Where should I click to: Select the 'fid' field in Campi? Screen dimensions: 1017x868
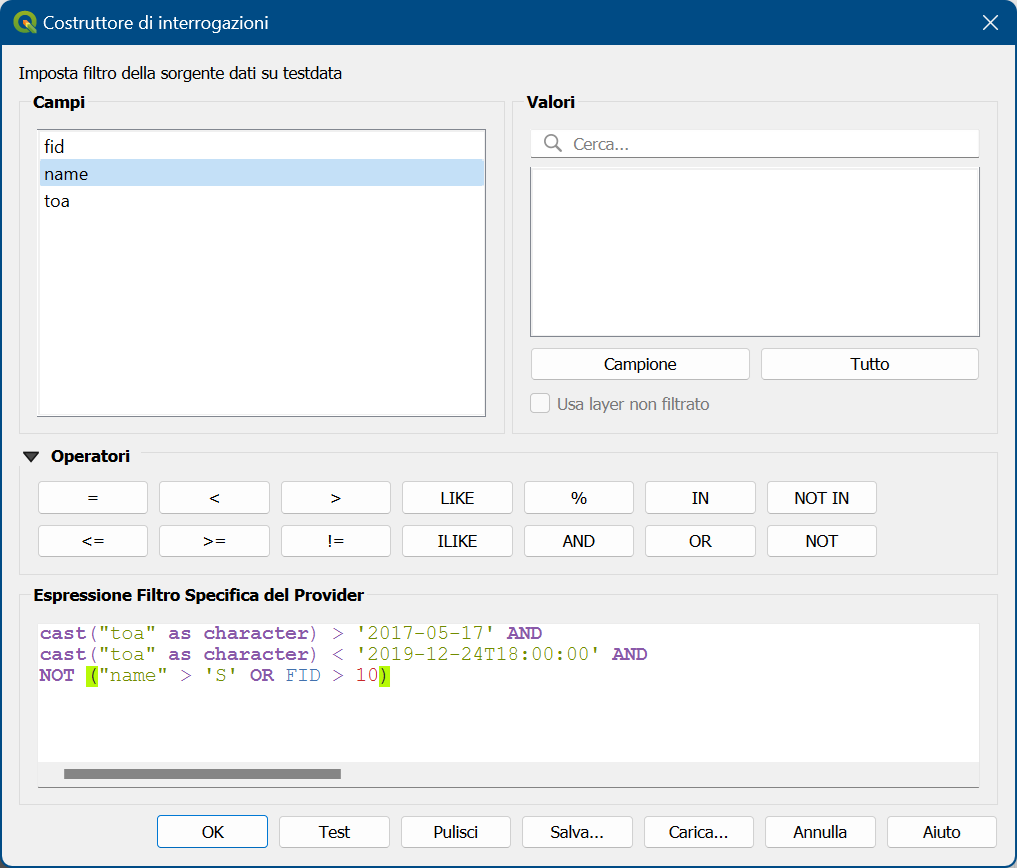261,147
